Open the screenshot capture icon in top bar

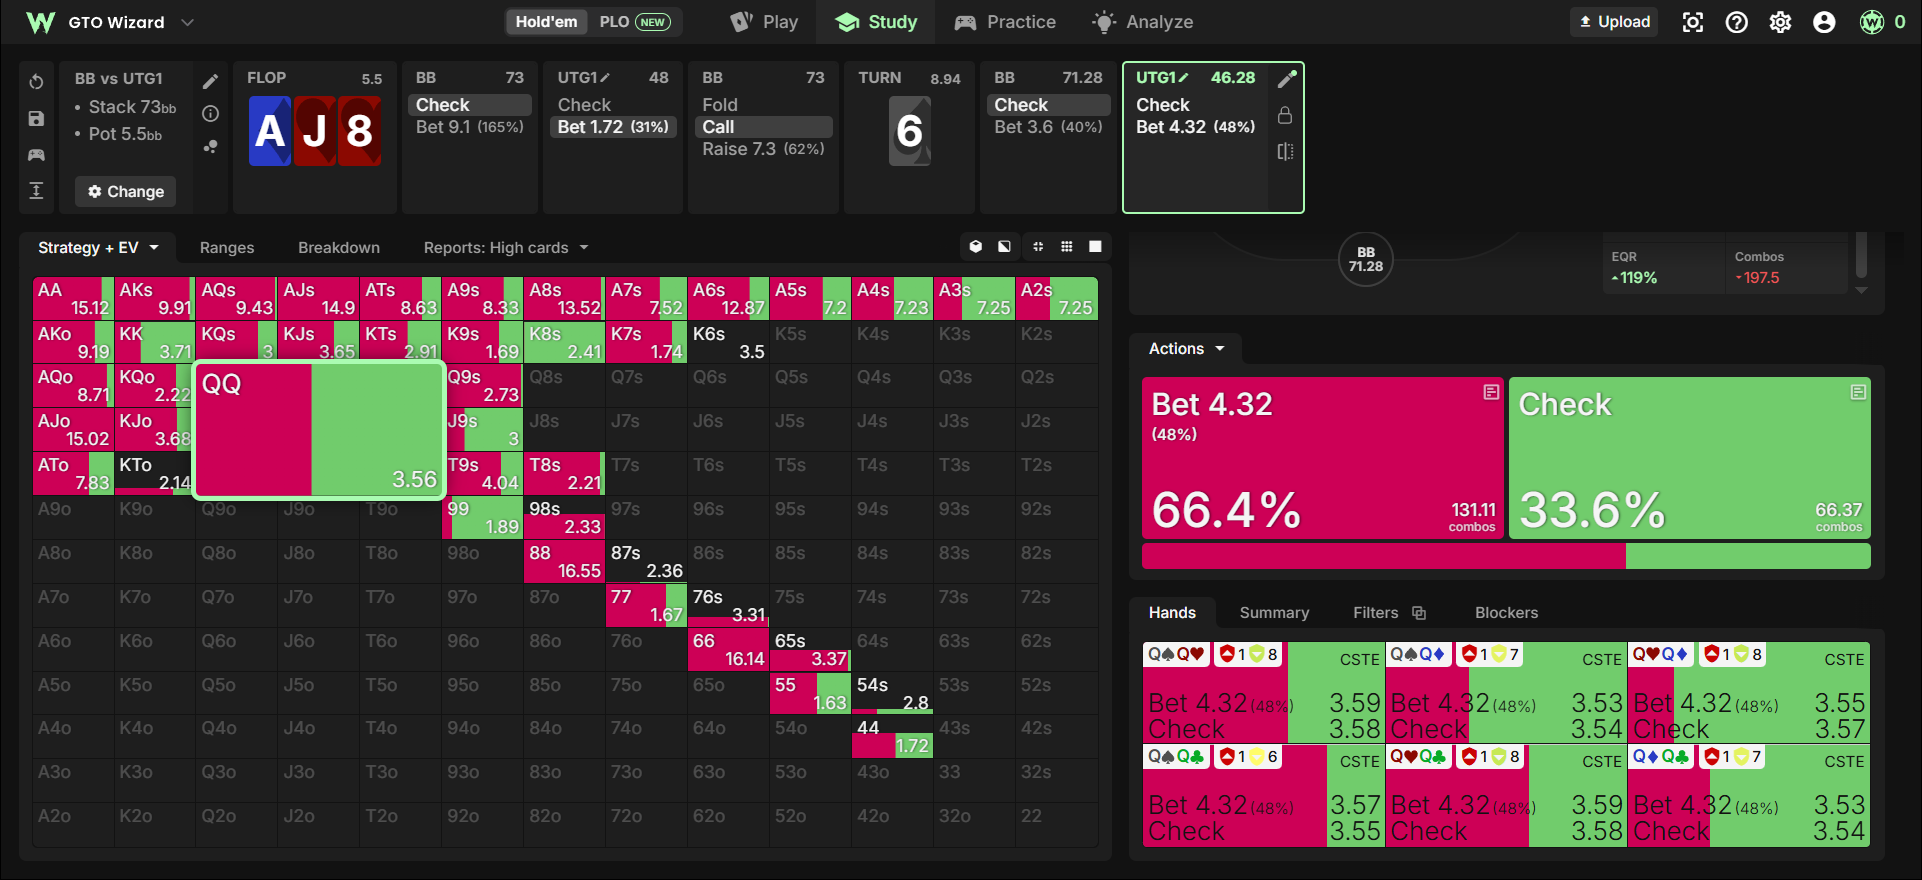pos(1692,22)
